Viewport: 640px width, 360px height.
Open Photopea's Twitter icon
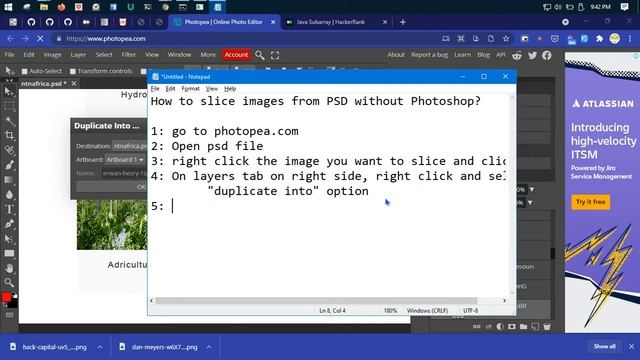[532, 55]
